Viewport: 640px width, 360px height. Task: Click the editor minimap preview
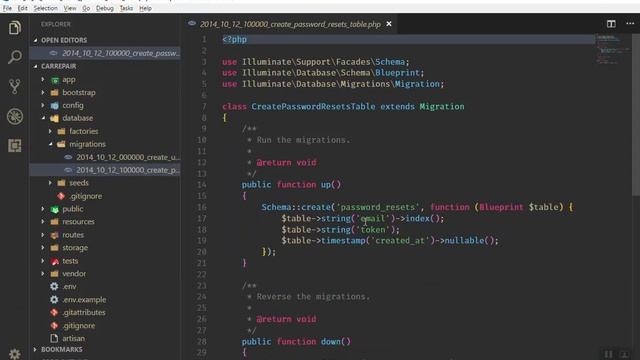[612, 50]
